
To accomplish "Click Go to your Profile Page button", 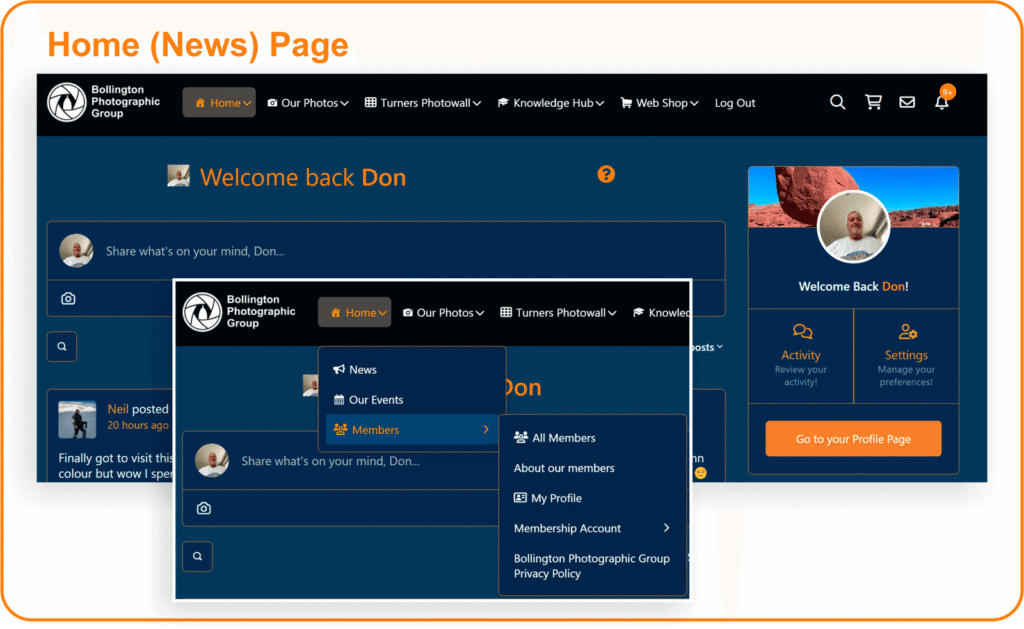I will point(853,439).
